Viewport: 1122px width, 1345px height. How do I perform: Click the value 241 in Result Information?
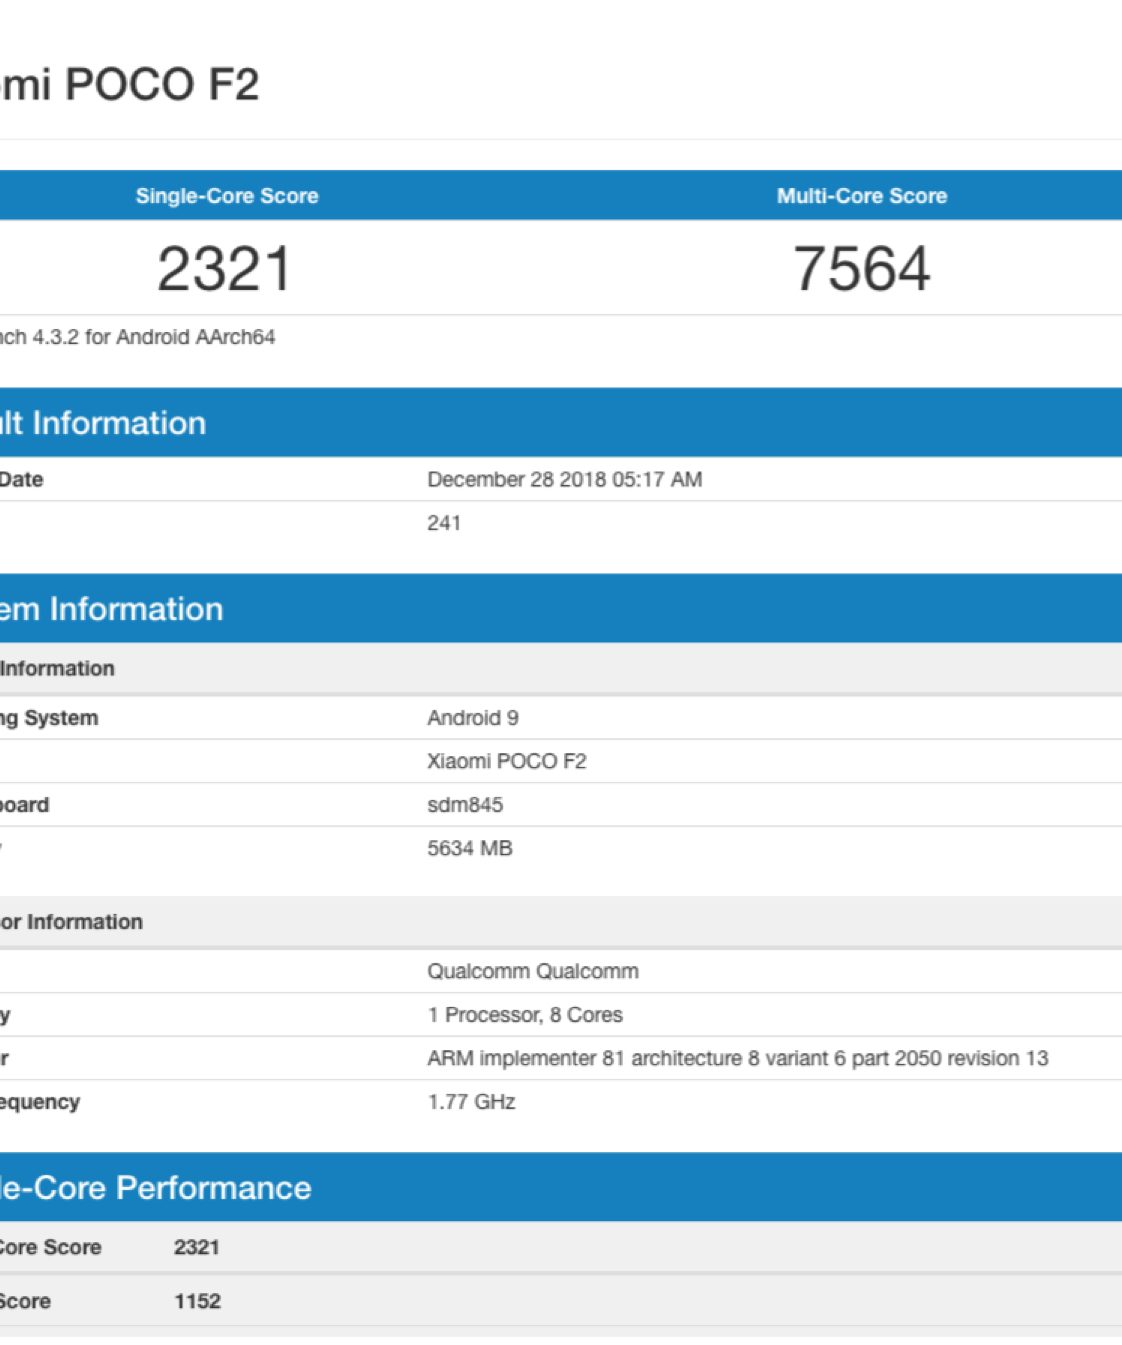pos(444,523)
